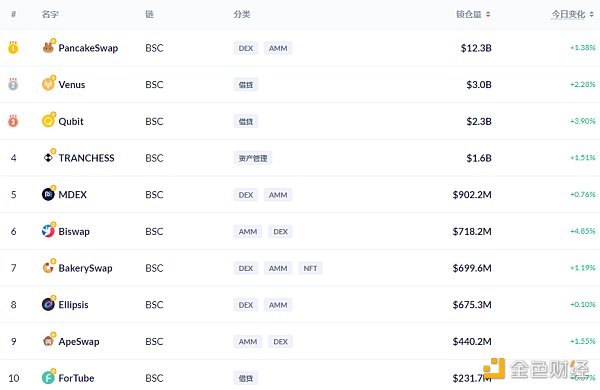Screen dimensions: 600x390
Task: Click the Venus protocol logo icon
Action: [48, 84]
